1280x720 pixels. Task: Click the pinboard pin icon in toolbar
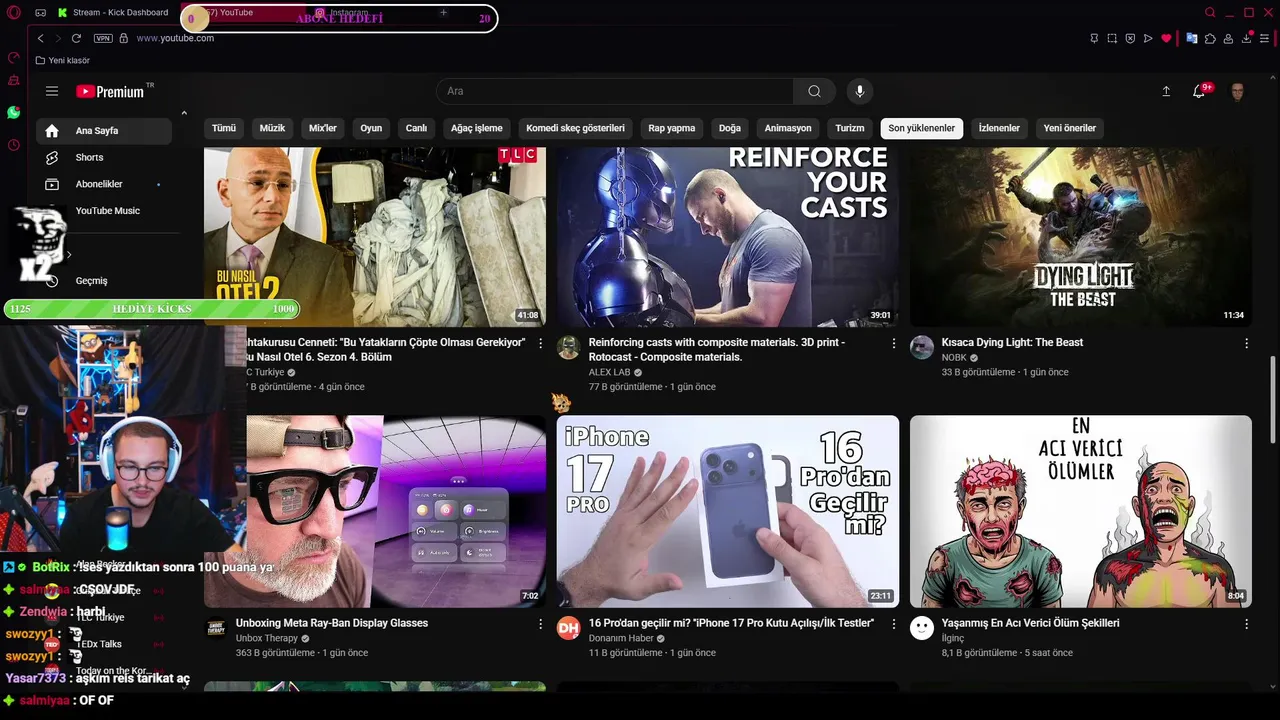click(1094, 38)
